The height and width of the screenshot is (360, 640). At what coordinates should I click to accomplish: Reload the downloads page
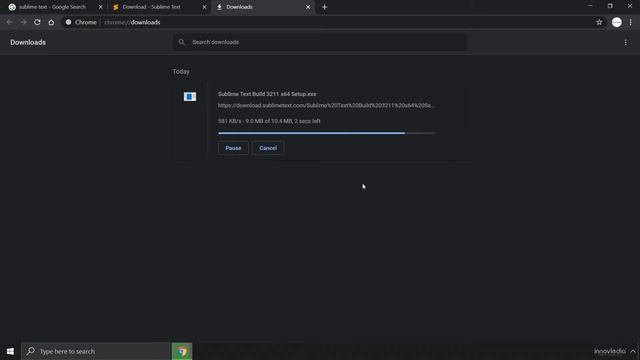[x=37, y=22]
